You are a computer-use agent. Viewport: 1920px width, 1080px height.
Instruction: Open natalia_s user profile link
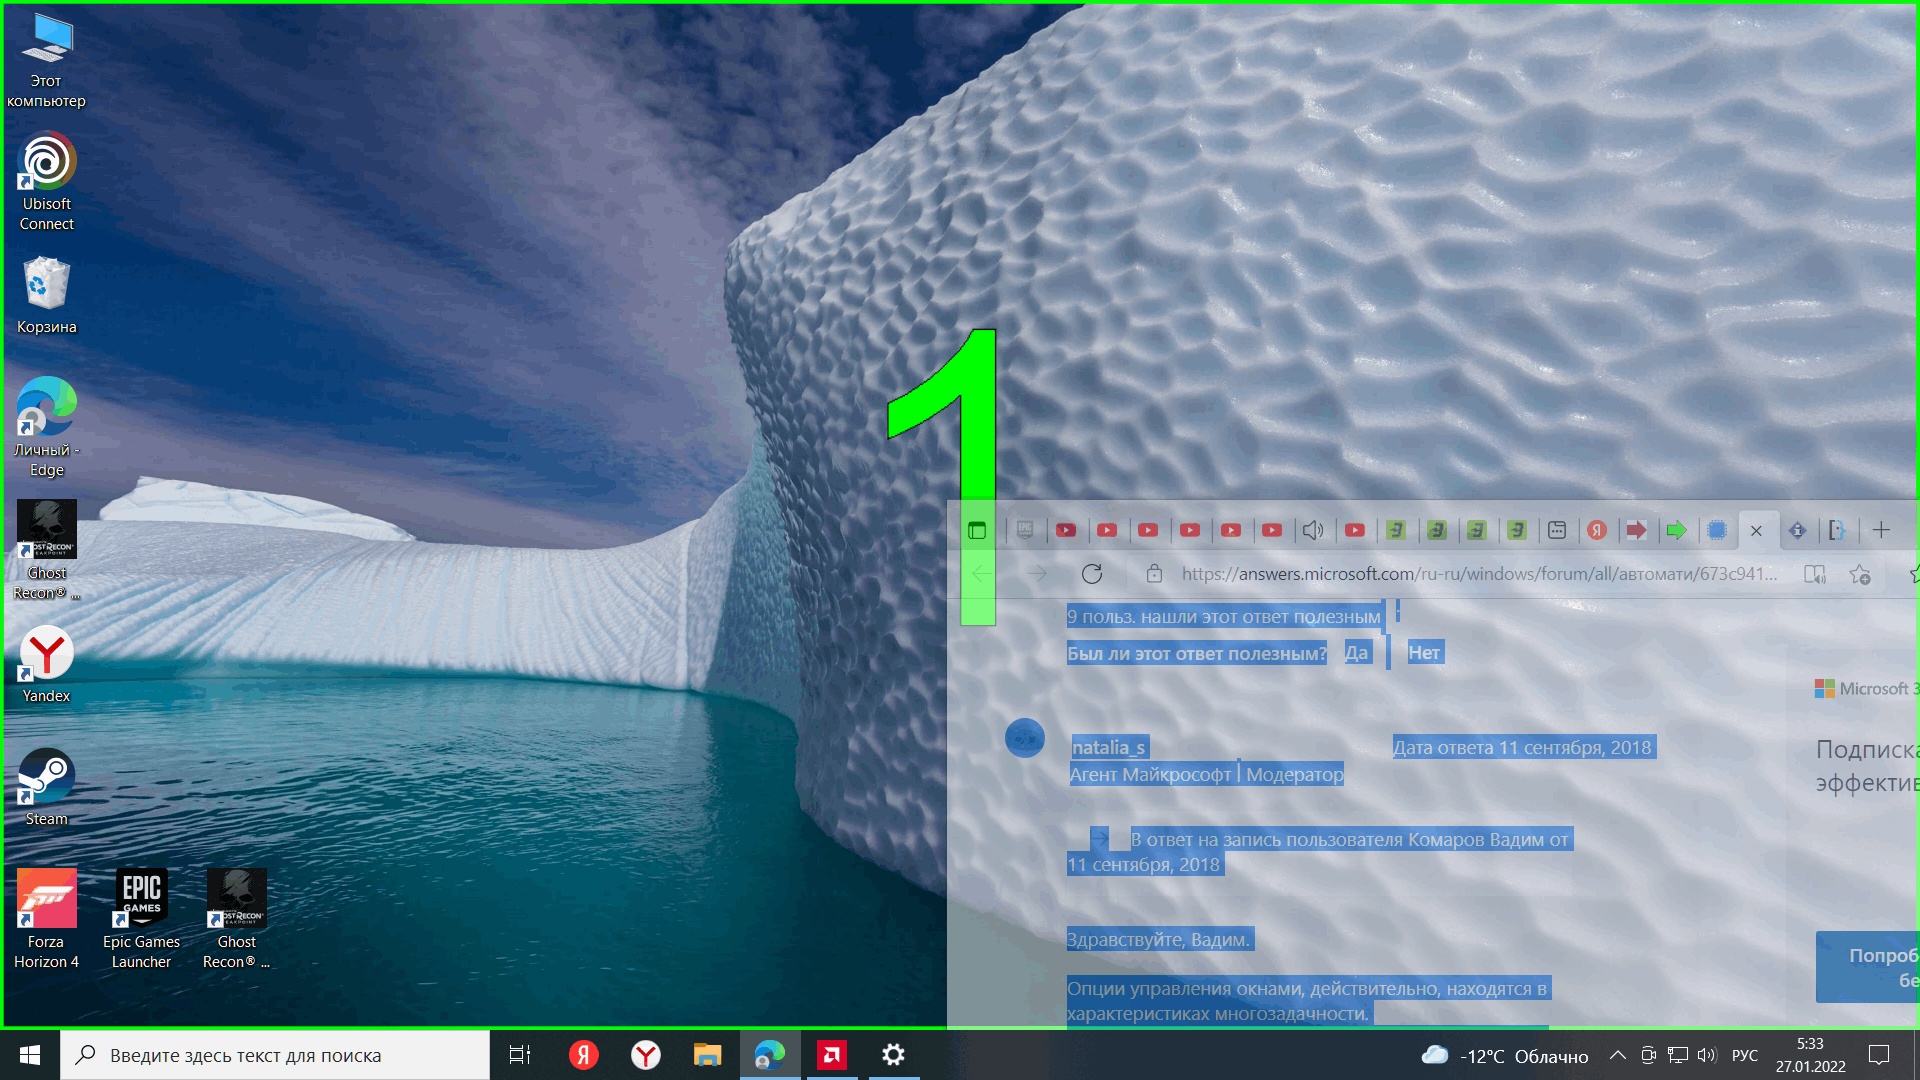[1108, 747]
